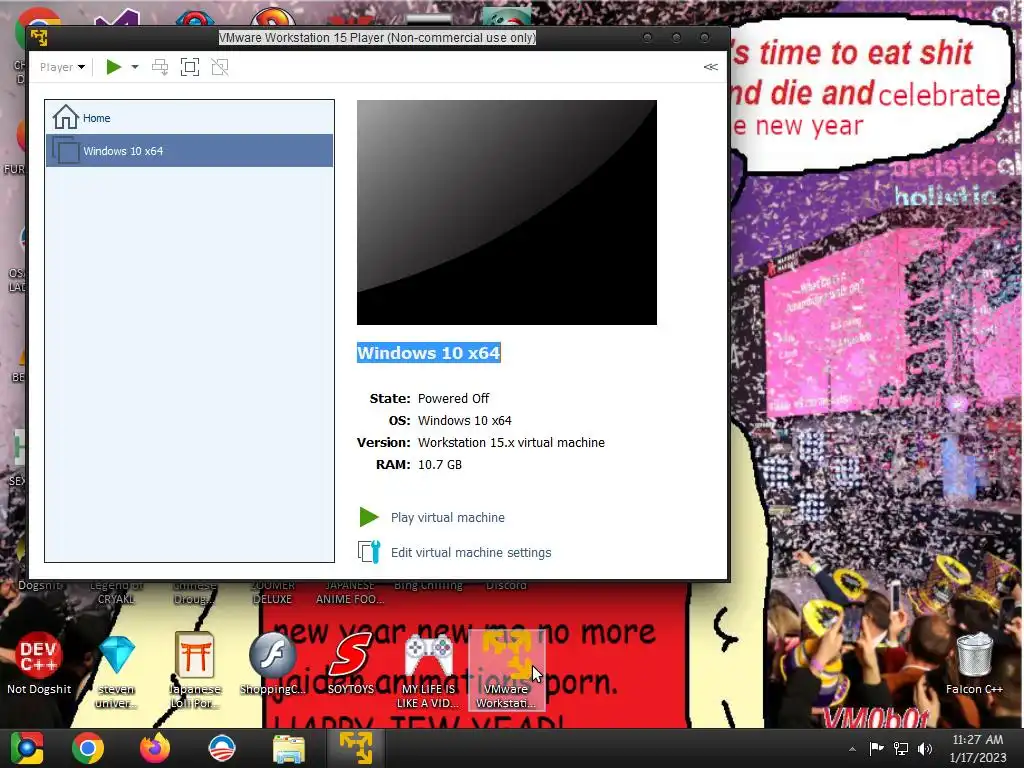Image resolution: width=1024 pixels, height=768 pixels.
Task: Collapse the library with double-chevron icon
Action: click(711, 67)
